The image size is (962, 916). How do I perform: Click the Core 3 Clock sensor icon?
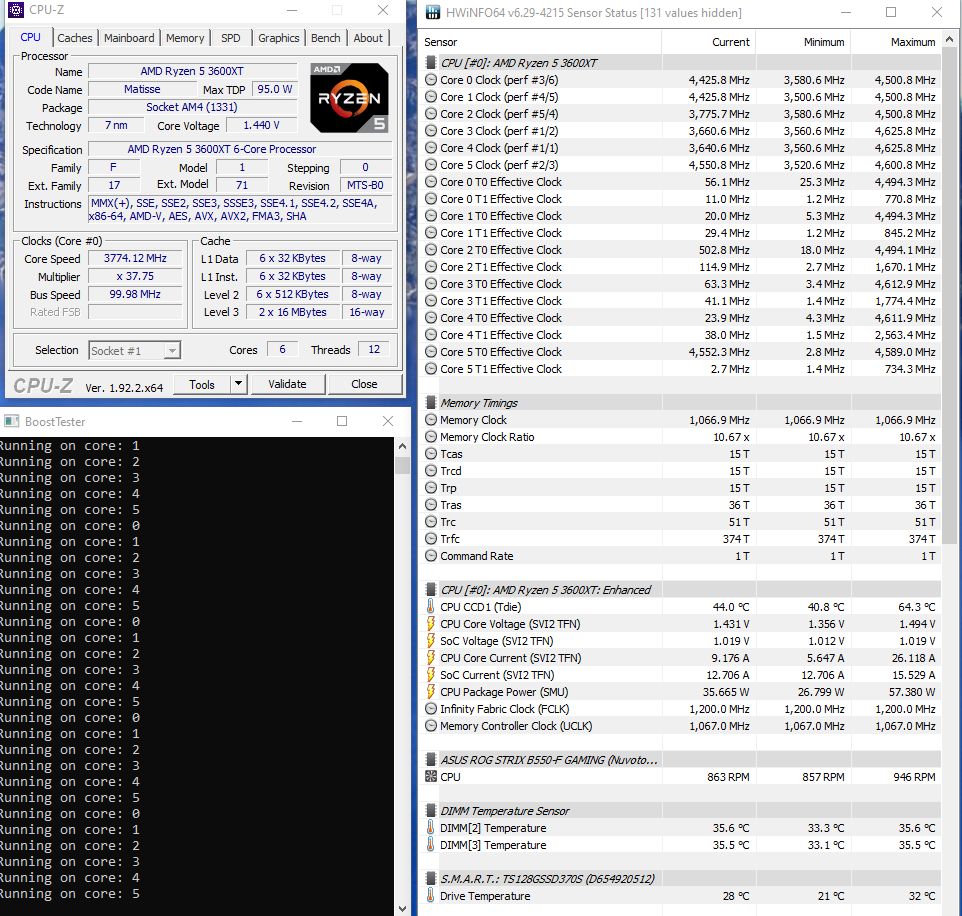[431, 131]
